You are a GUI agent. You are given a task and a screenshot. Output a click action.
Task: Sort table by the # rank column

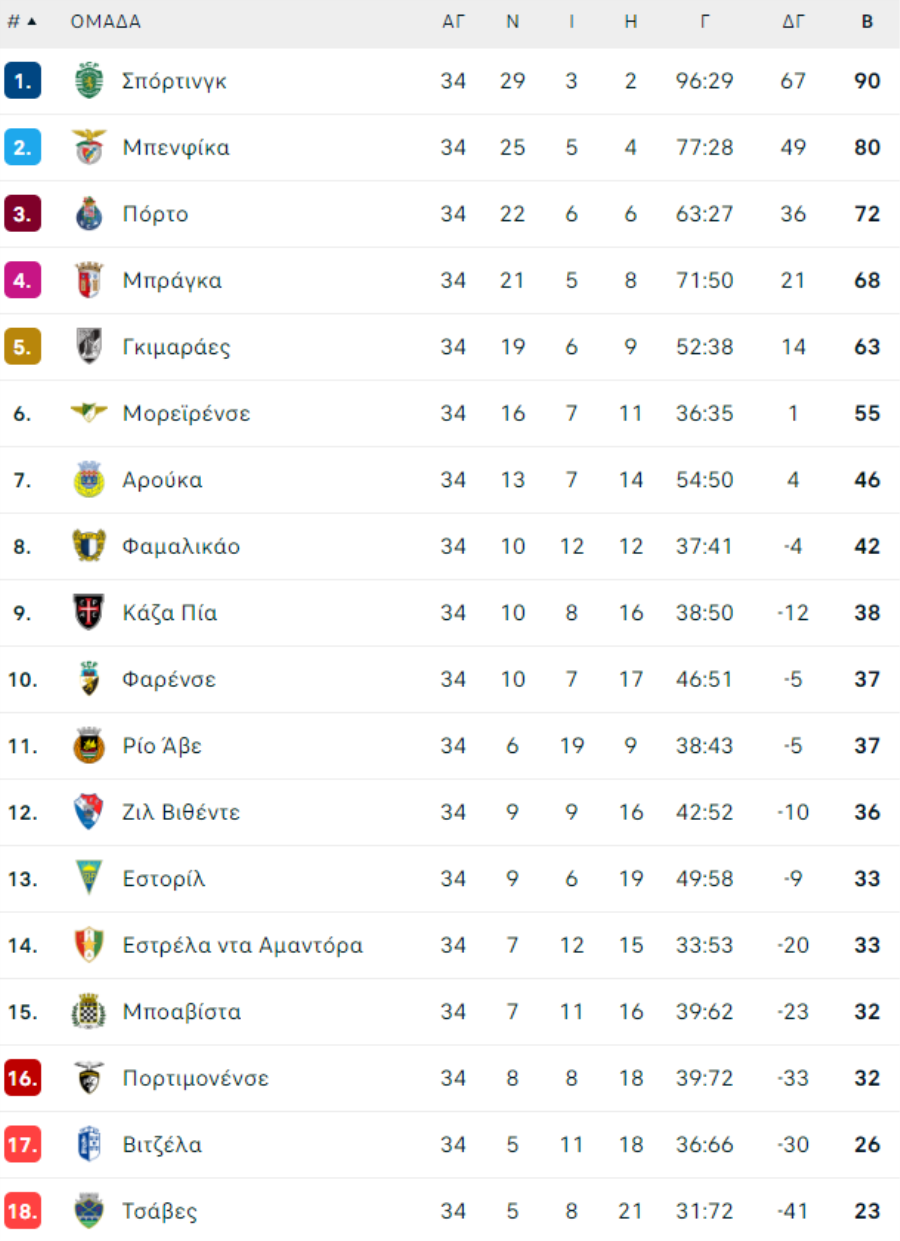tap(21, 22)
